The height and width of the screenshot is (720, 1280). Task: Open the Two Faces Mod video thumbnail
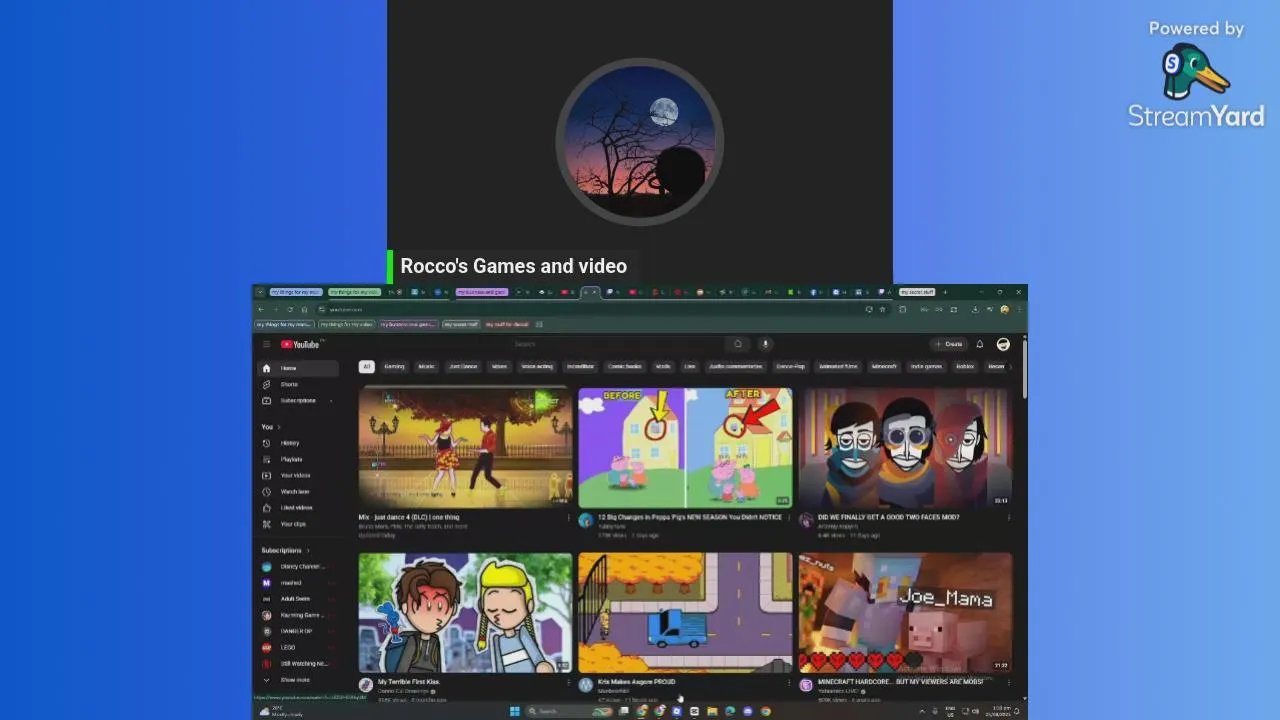click(x=905, y=448)
